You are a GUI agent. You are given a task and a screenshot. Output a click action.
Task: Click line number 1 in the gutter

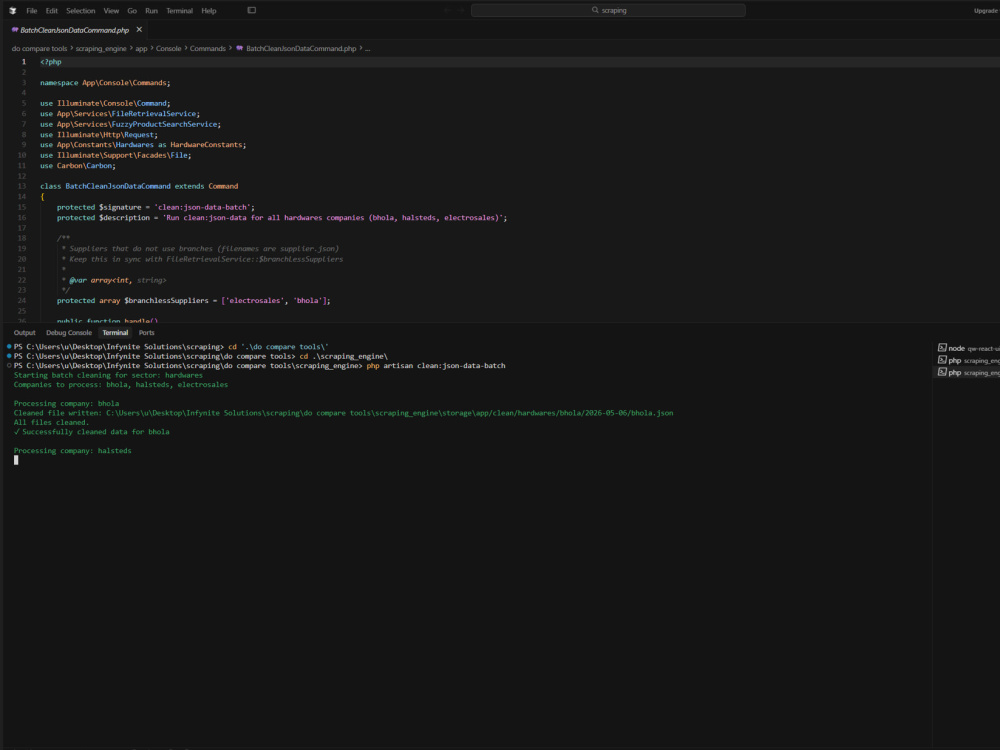[x=24, y=62]
